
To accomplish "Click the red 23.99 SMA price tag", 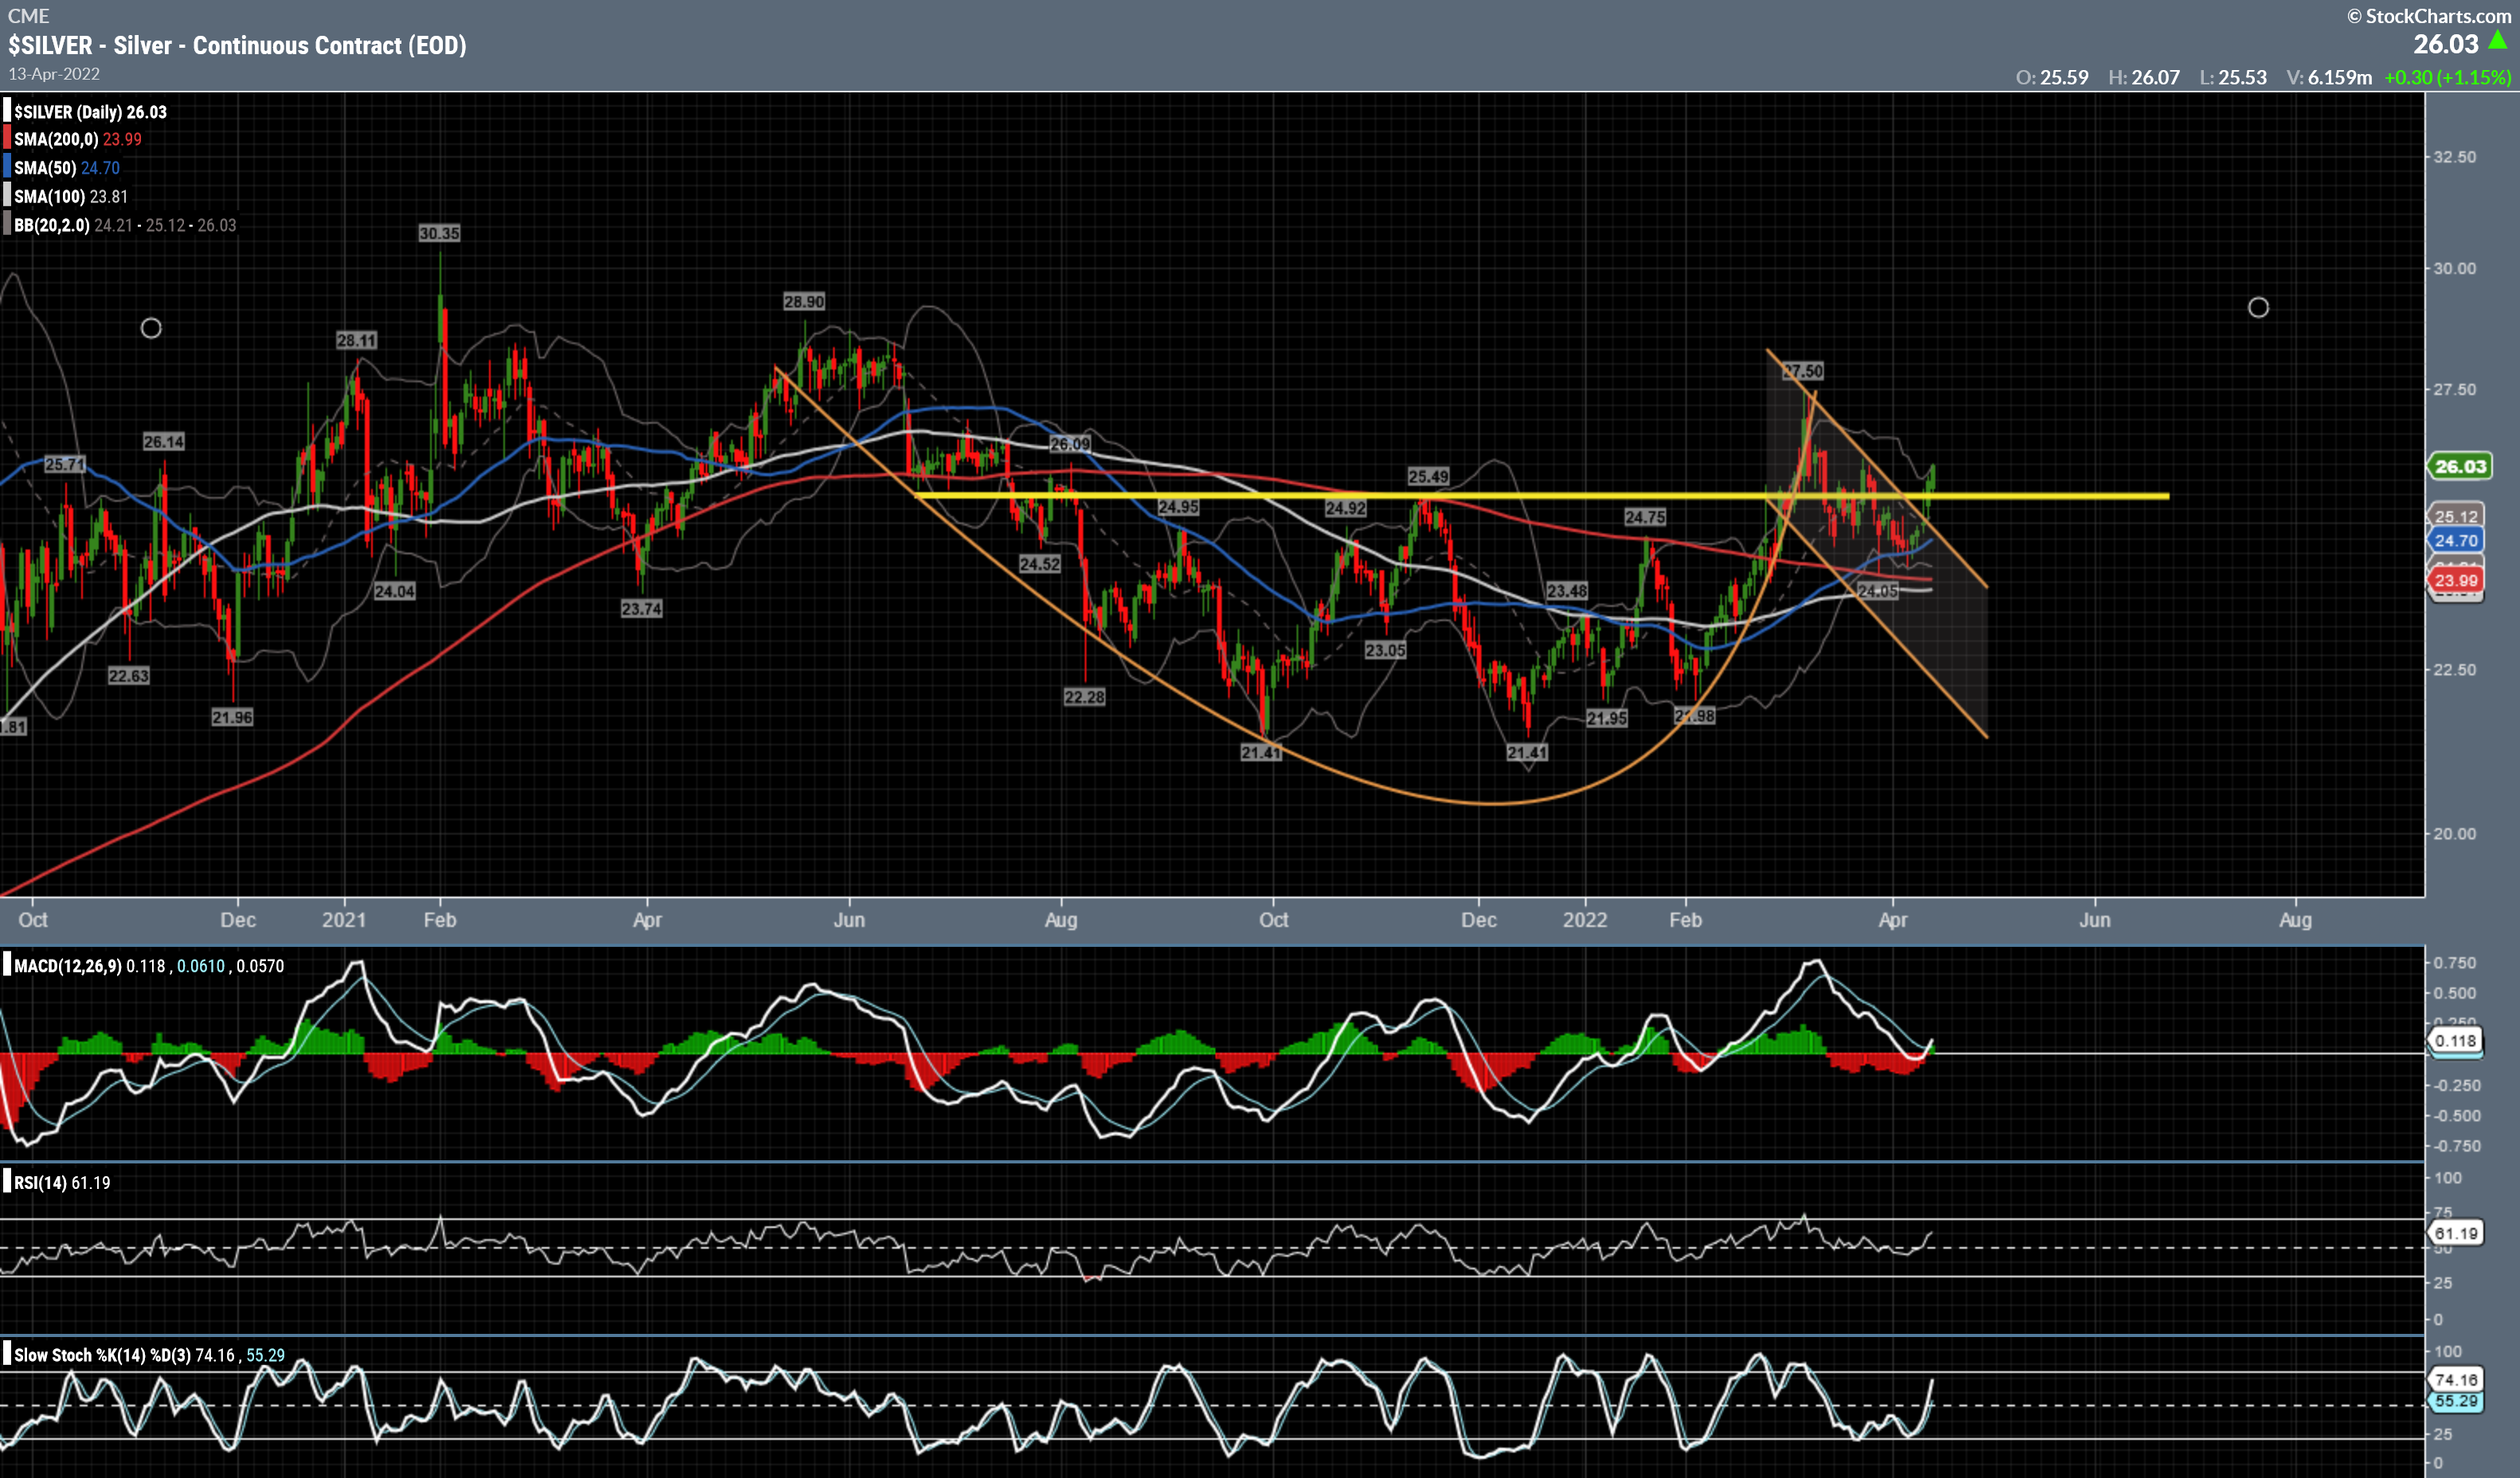I will [x=2456, y=581].
